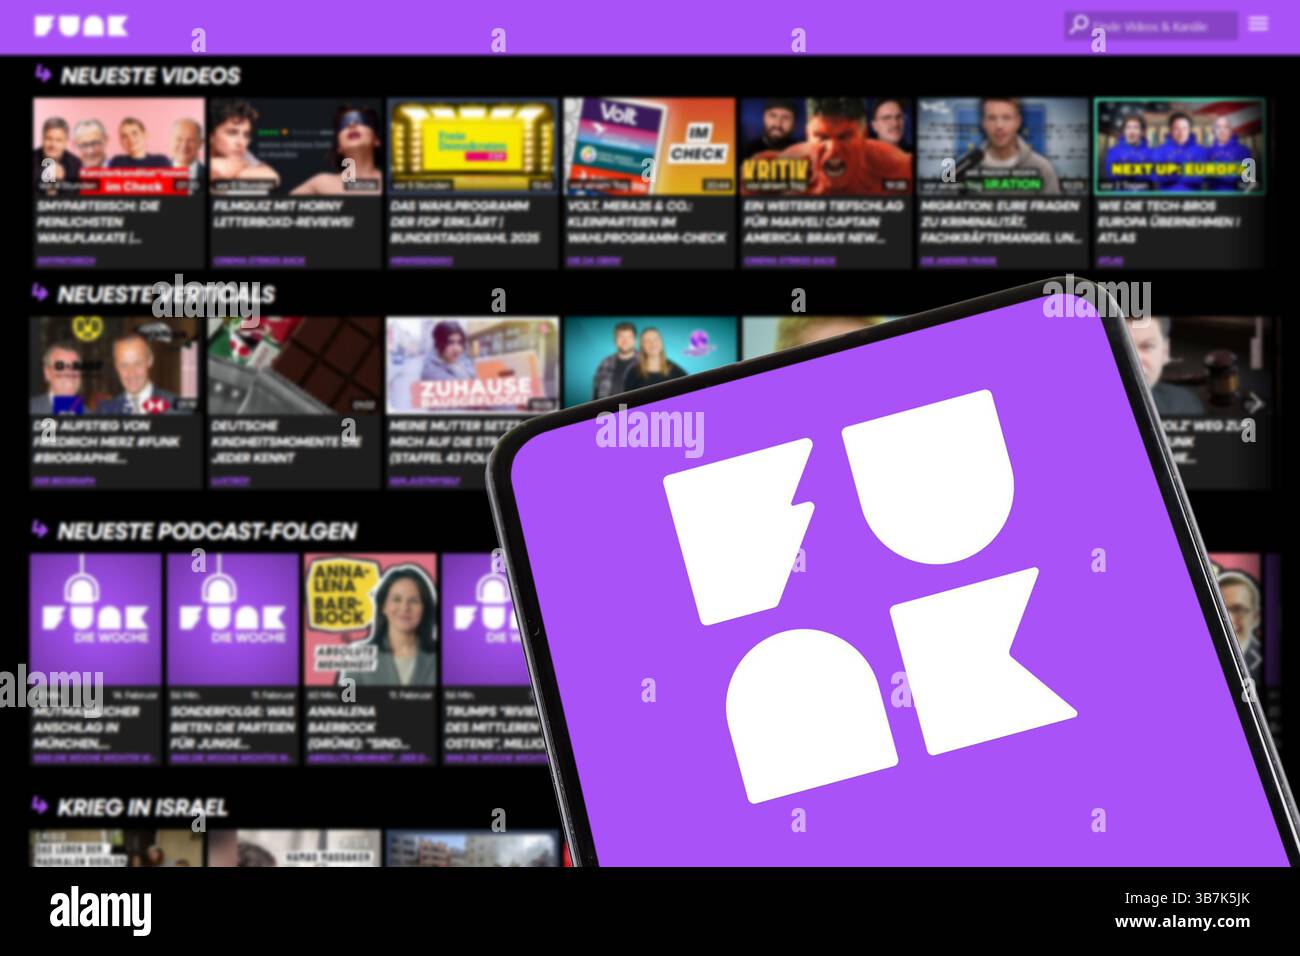The height and width of the screenshot is (956, 1300).
Task: Open the Neueste Podcast-Folgen section heading
Action: (x=206, y=531)
